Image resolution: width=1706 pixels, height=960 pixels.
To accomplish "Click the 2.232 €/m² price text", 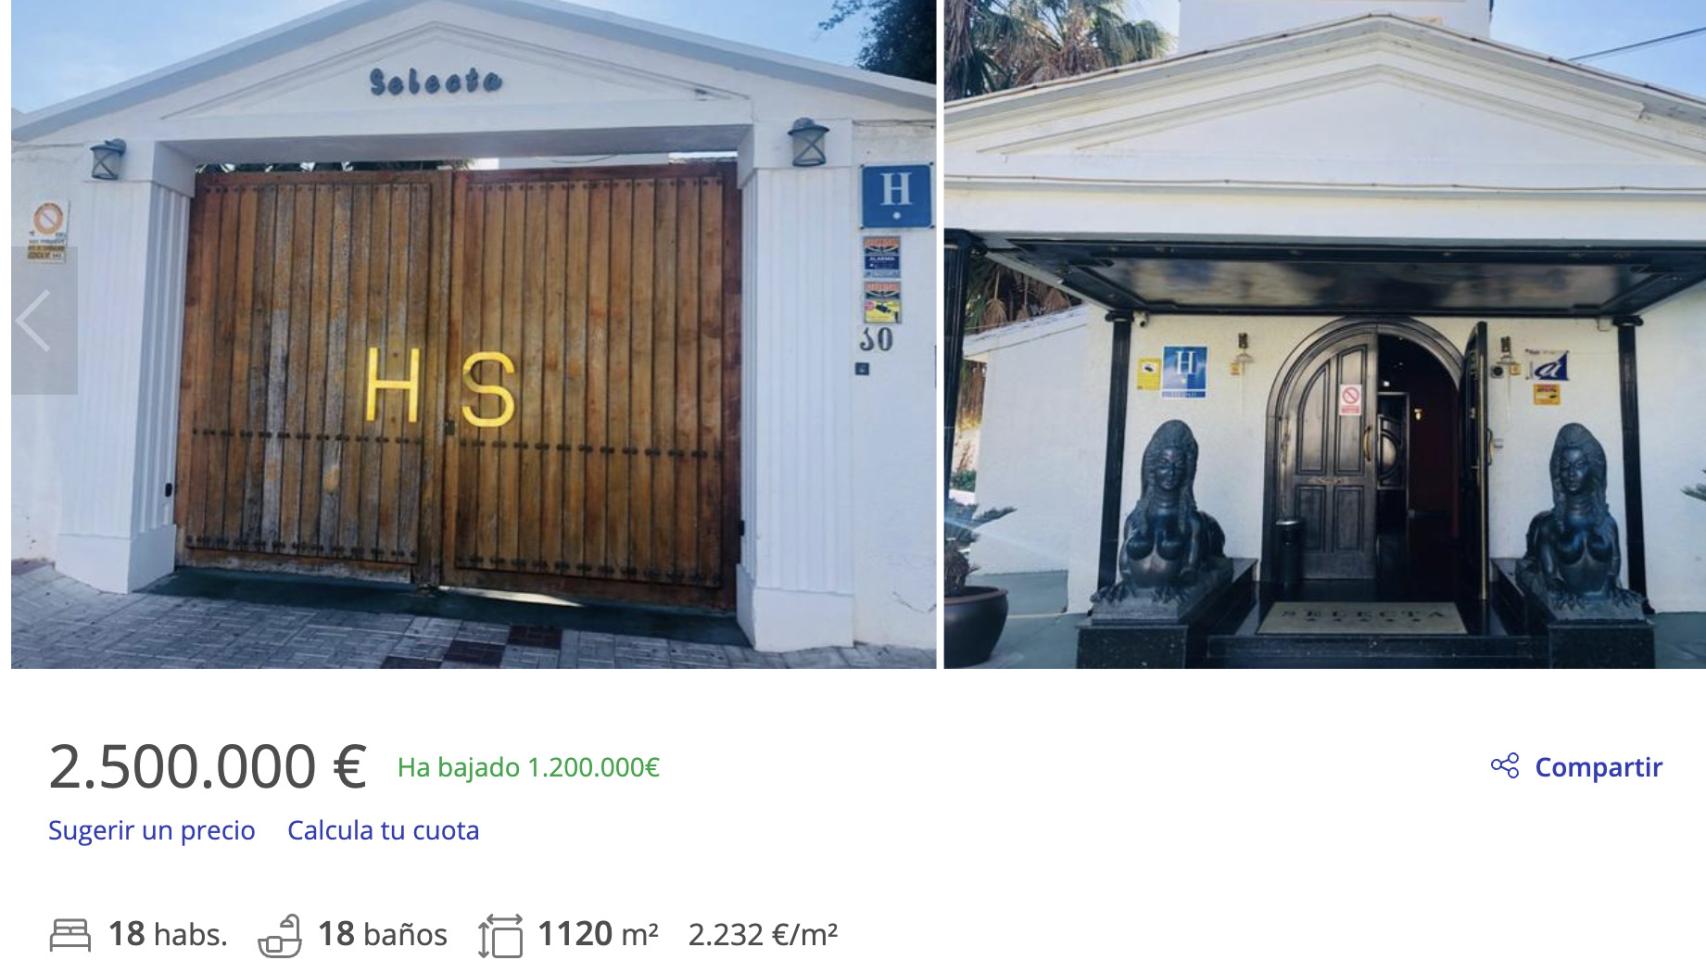I will click(x=763, y=934).
